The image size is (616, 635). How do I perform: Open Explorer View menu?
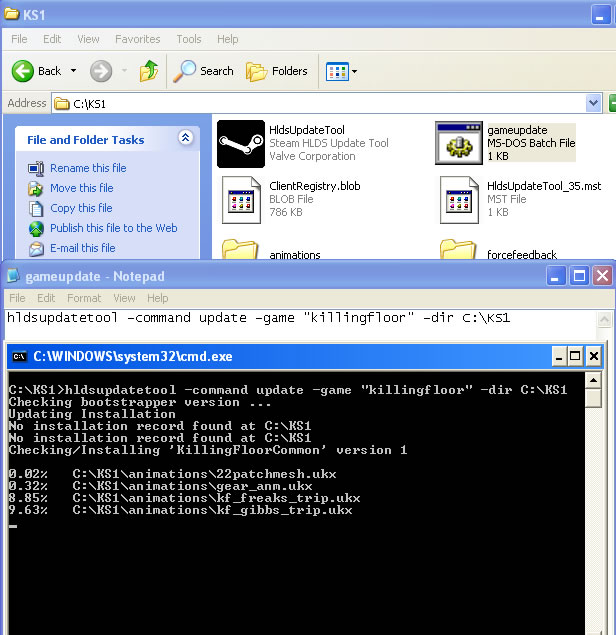pyautogui.click(x=88, y=39)
